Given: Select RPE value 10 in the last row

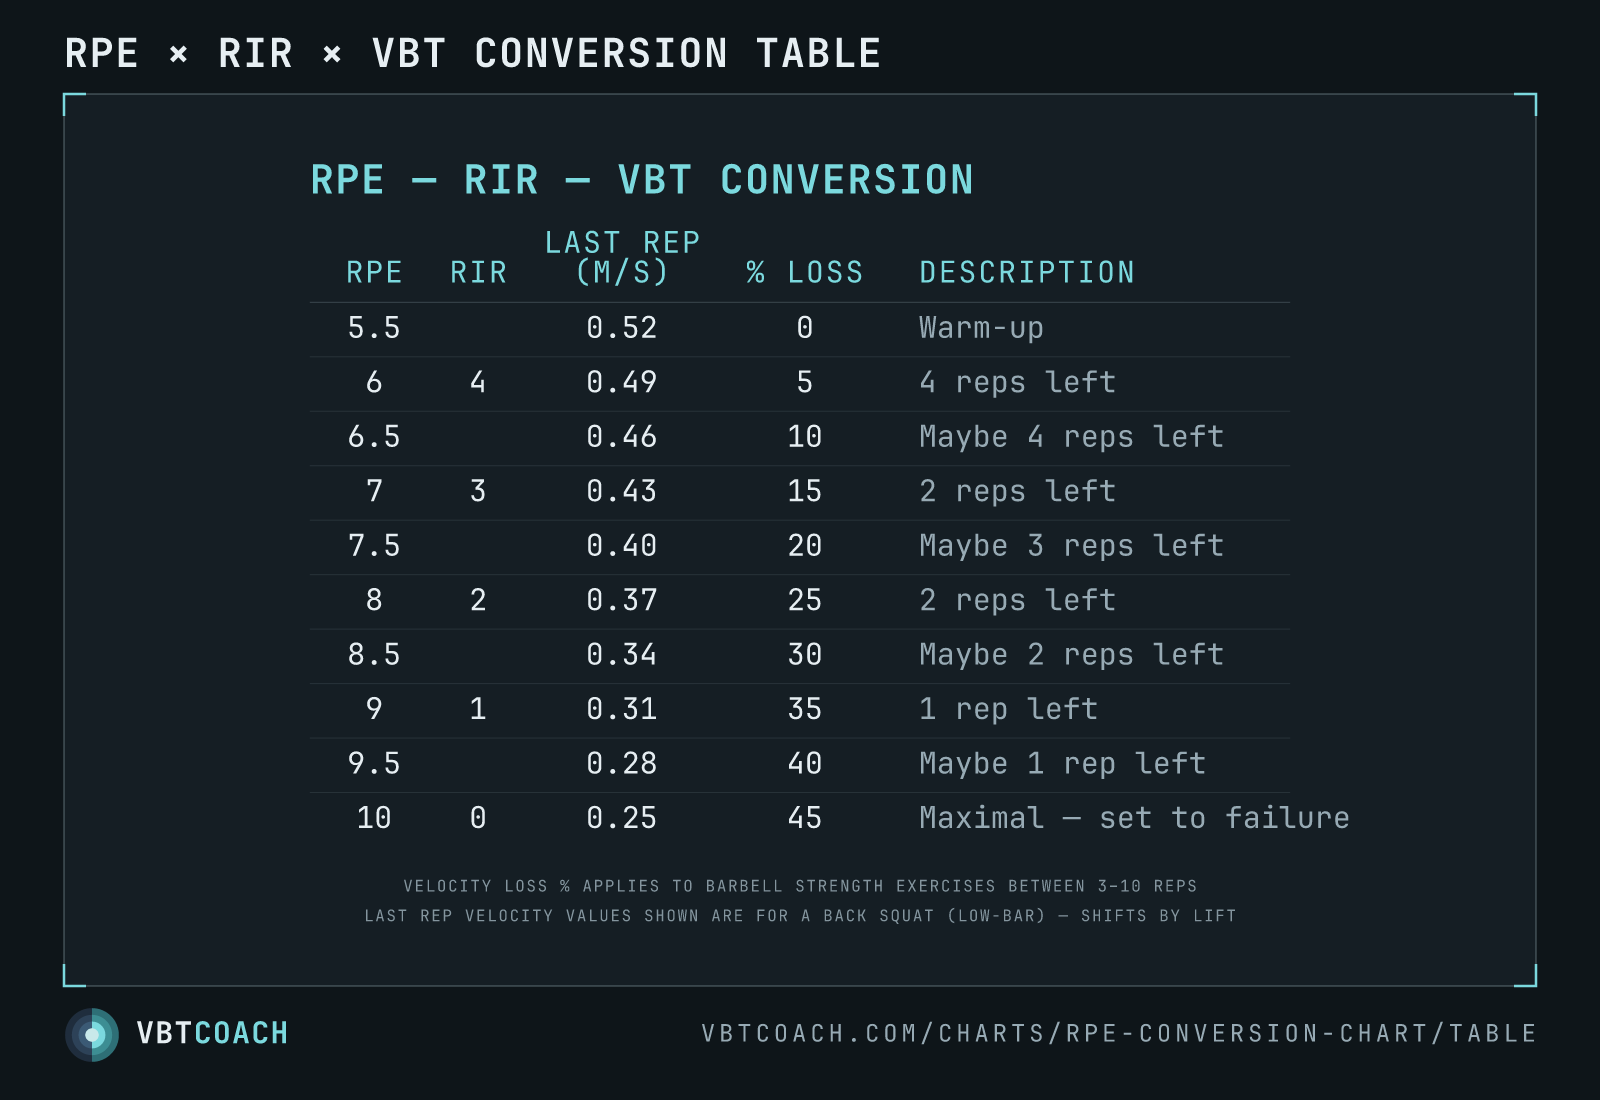Looking at the screenshot, I should pos(374,818).
